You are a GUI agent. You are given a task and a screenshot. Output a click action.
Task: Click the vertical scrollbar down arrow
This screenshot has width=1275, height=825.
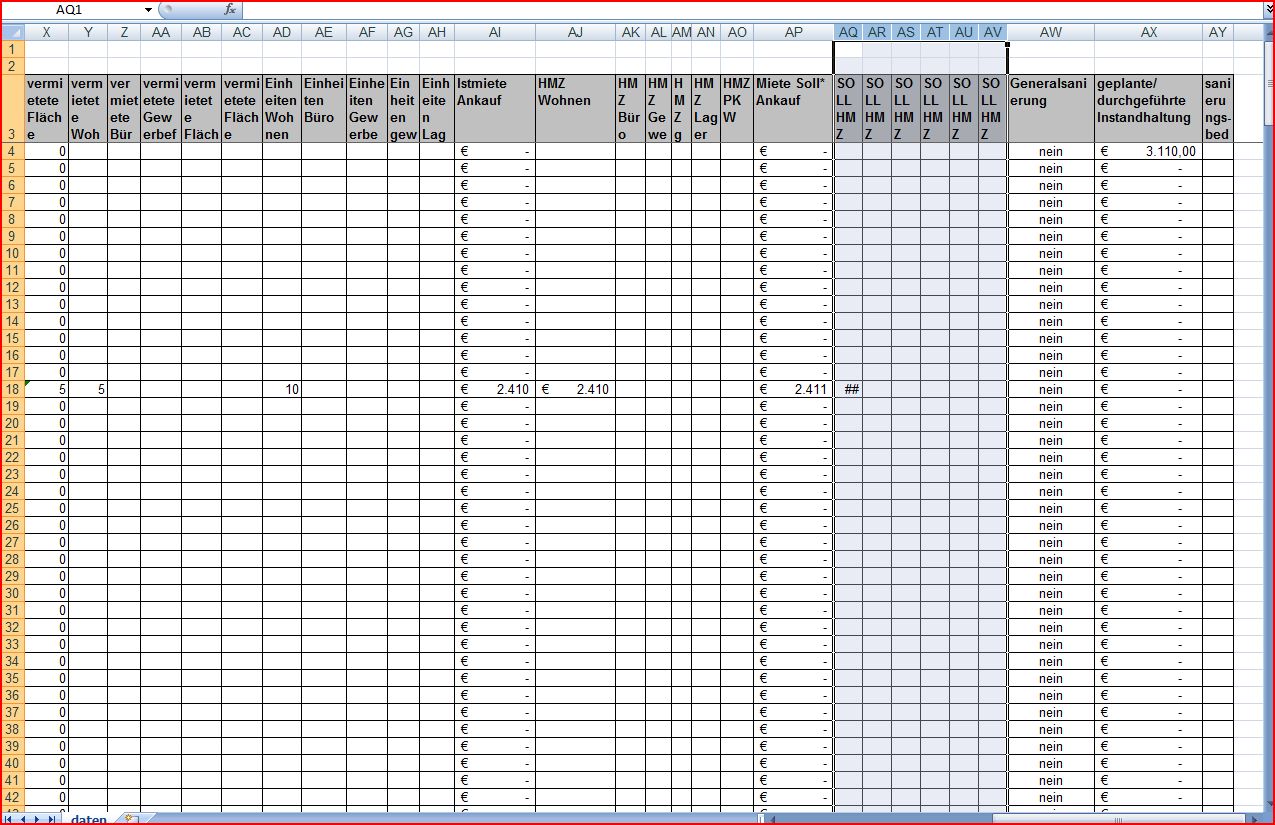click(1269, 803)
